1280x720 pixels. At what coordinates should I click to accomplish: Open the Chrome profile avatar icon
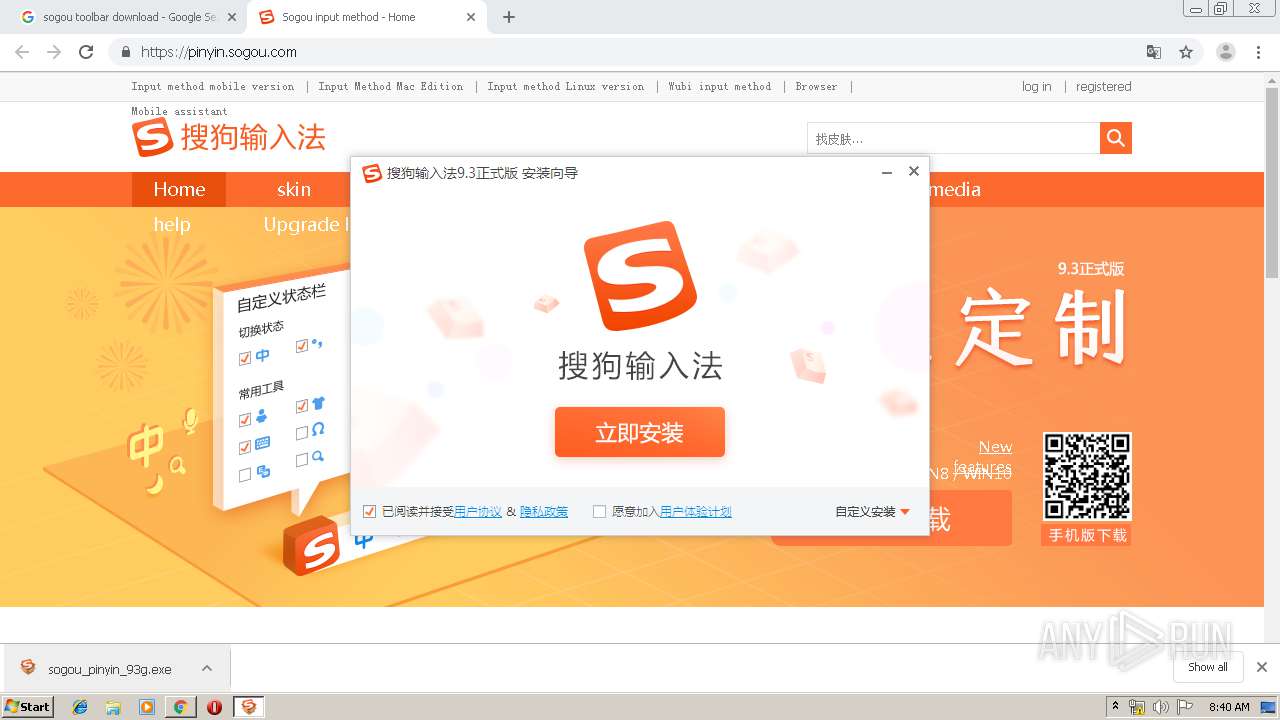[1225, 52]
